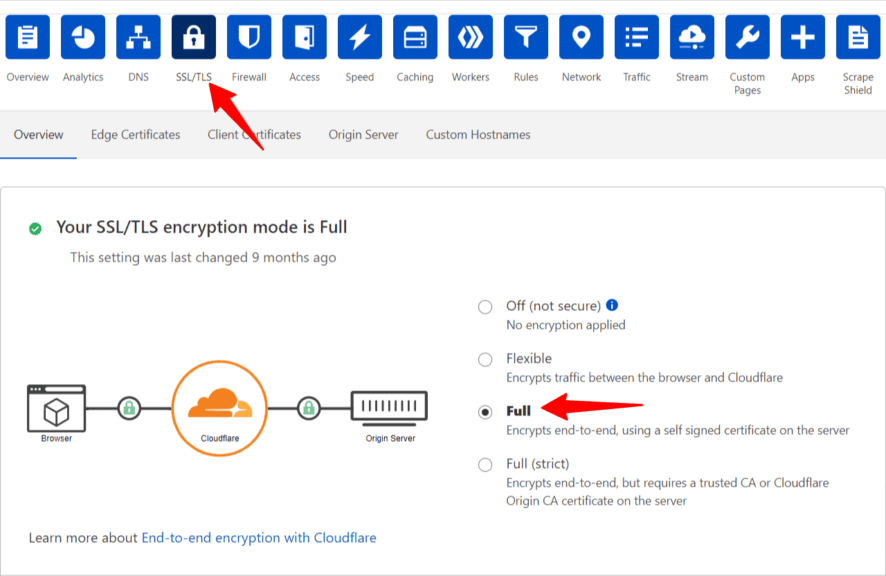The image size is (886, 576).
Task: Switch to the Origin Server tab
Action: pyautogui.click(x=363, y=135)
